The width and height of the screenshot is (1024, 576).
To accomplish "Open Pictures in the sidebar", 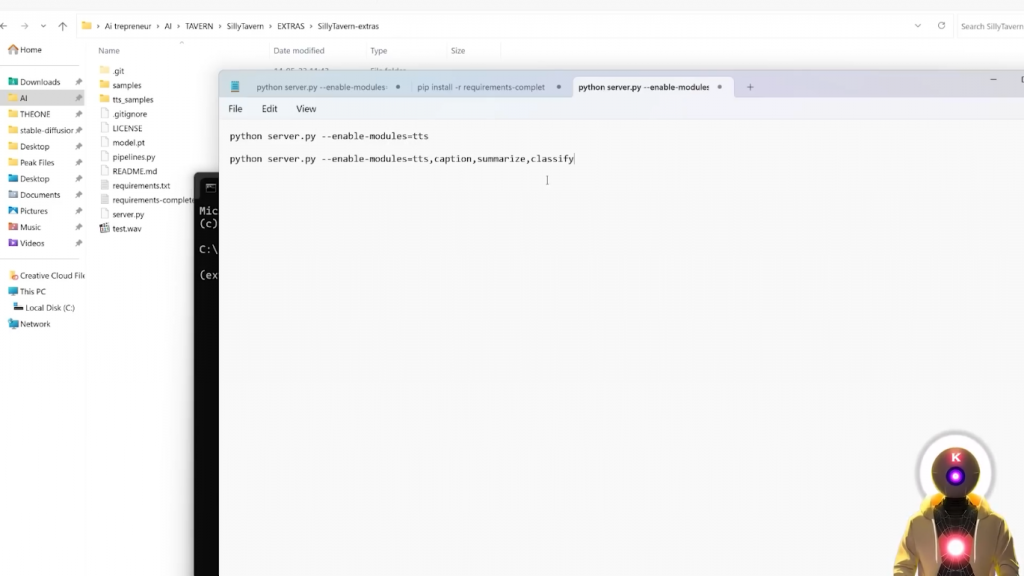I will [x=28, y=211].
